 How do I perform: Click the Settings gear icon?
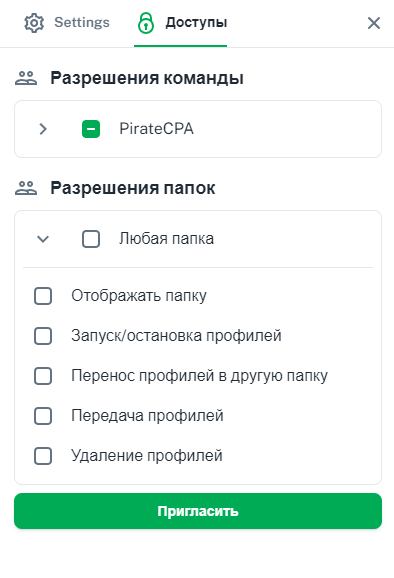[x=34, y=23]
